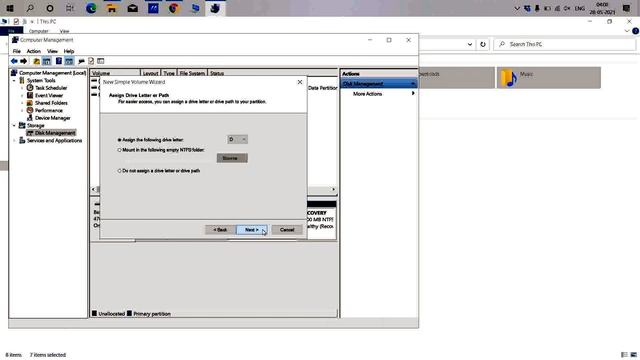Open Task View on the taskbar
This screenshot has height=360, width=640.
(70, 8)
